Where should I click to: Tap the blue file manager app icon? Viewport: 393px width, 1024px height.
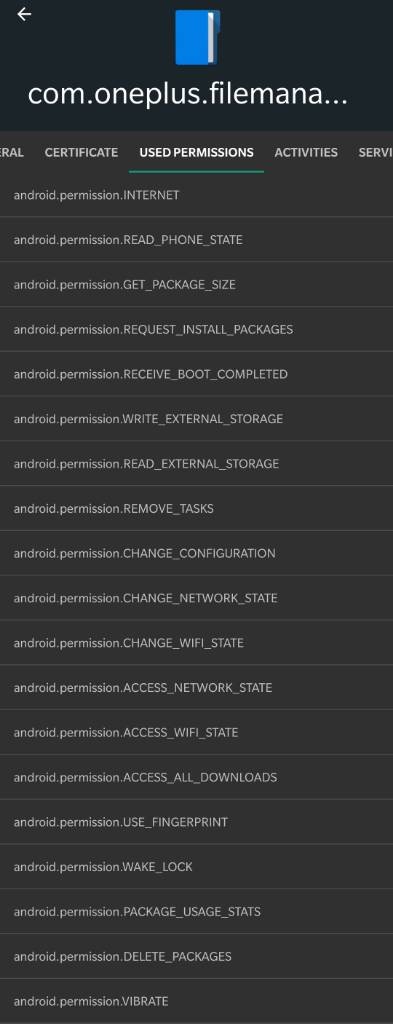click(197, 37)
